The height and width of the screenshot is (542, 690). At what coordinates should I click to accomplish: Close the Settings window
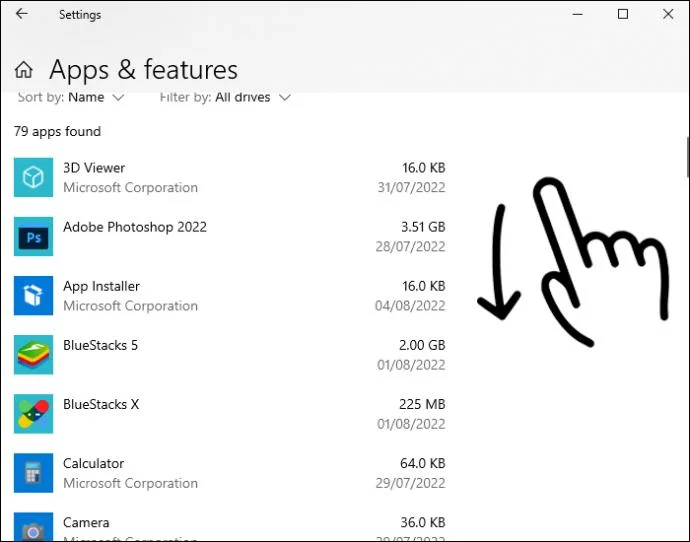point(668,14)
